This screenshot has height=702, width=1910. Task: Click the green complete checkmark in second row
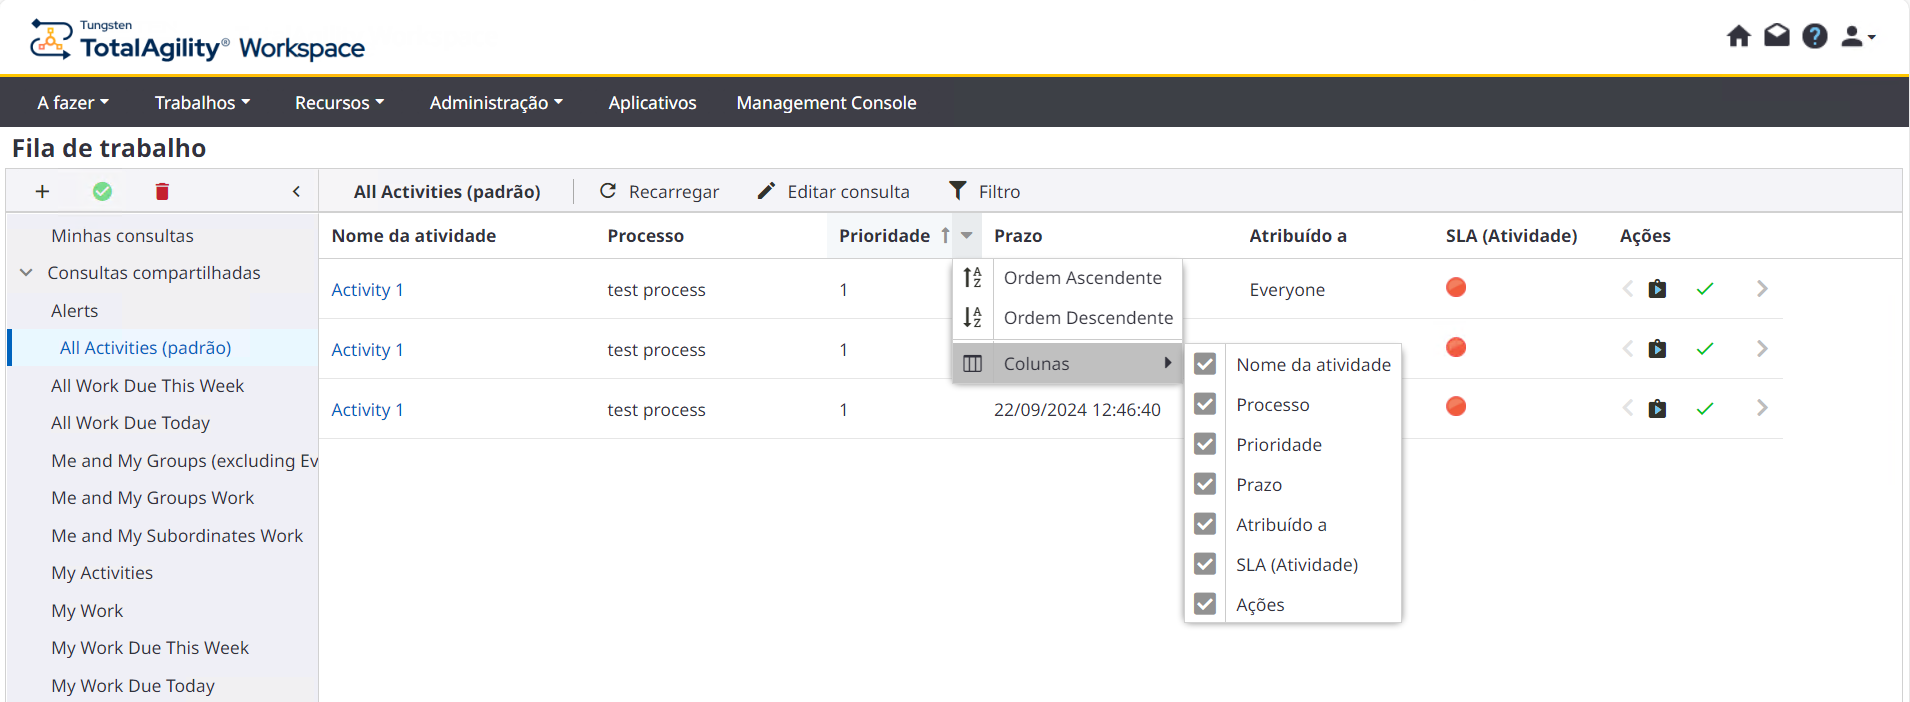click(x=1705, y=349)
